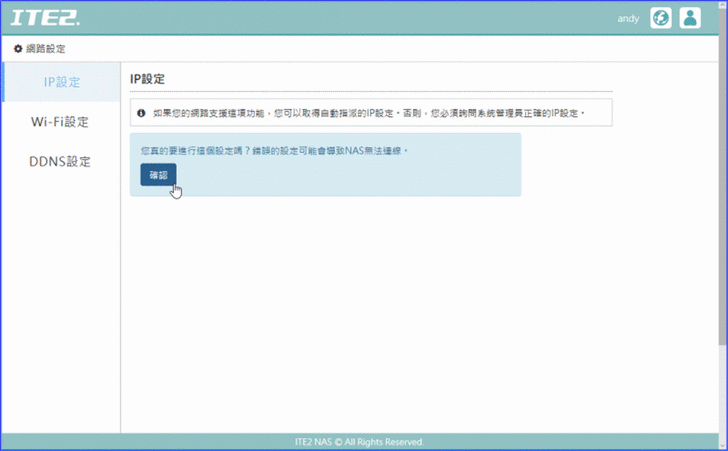The height and width of the screenshot is (451, 728).
Task: Click the warning message about NAS無法連線
Action: (x=274, y=150)
